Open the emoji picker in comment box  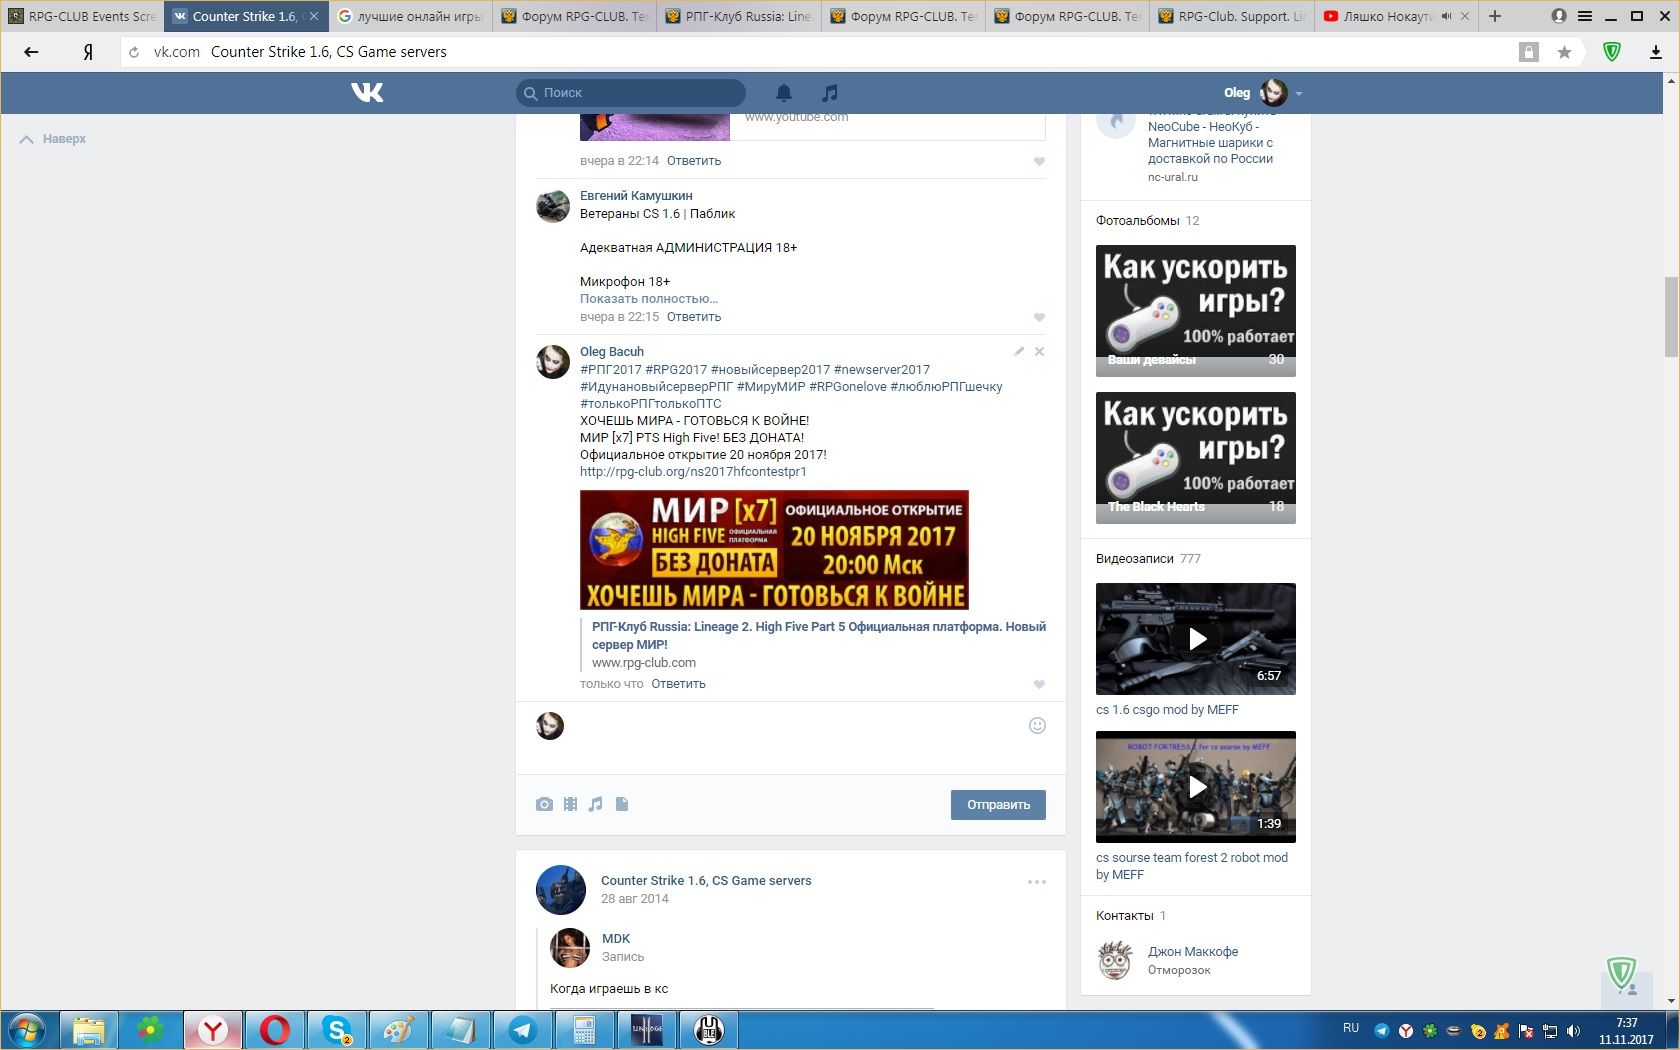1037,726
